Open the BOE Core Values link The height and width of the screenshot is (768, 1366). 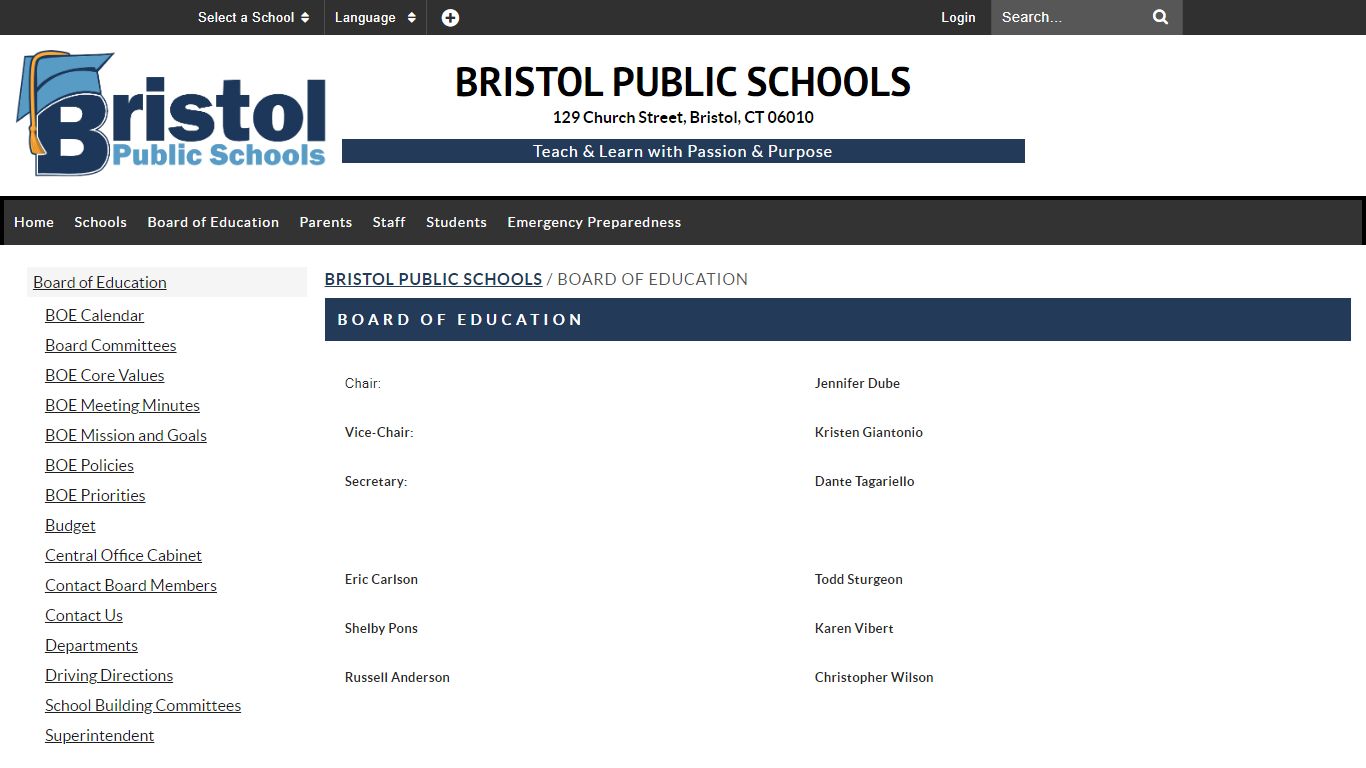click(x=104, y=375)
